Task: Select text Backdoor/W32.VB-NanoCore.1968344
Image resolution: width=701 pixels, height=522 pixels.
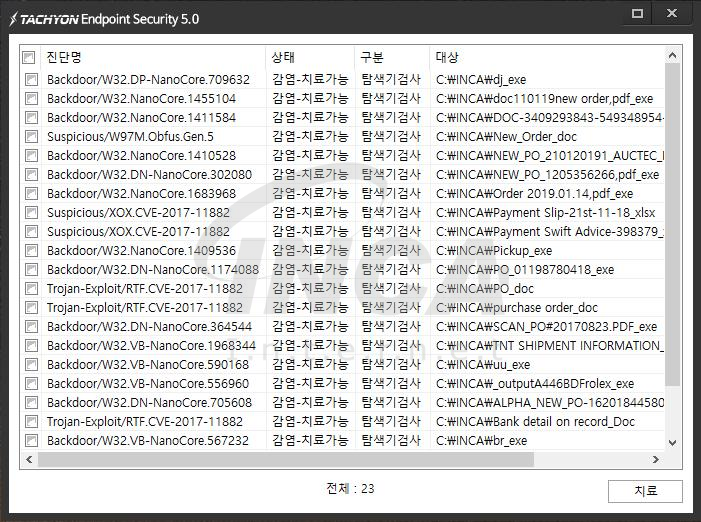Action: click(x=152, y=345)
